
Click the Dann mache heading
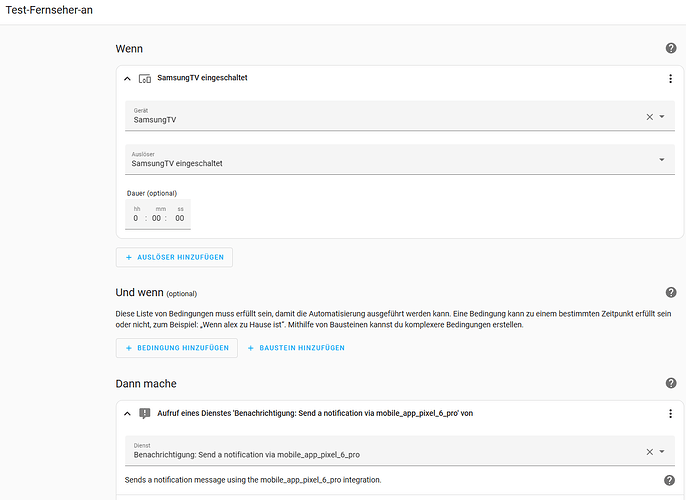[146, 384]
